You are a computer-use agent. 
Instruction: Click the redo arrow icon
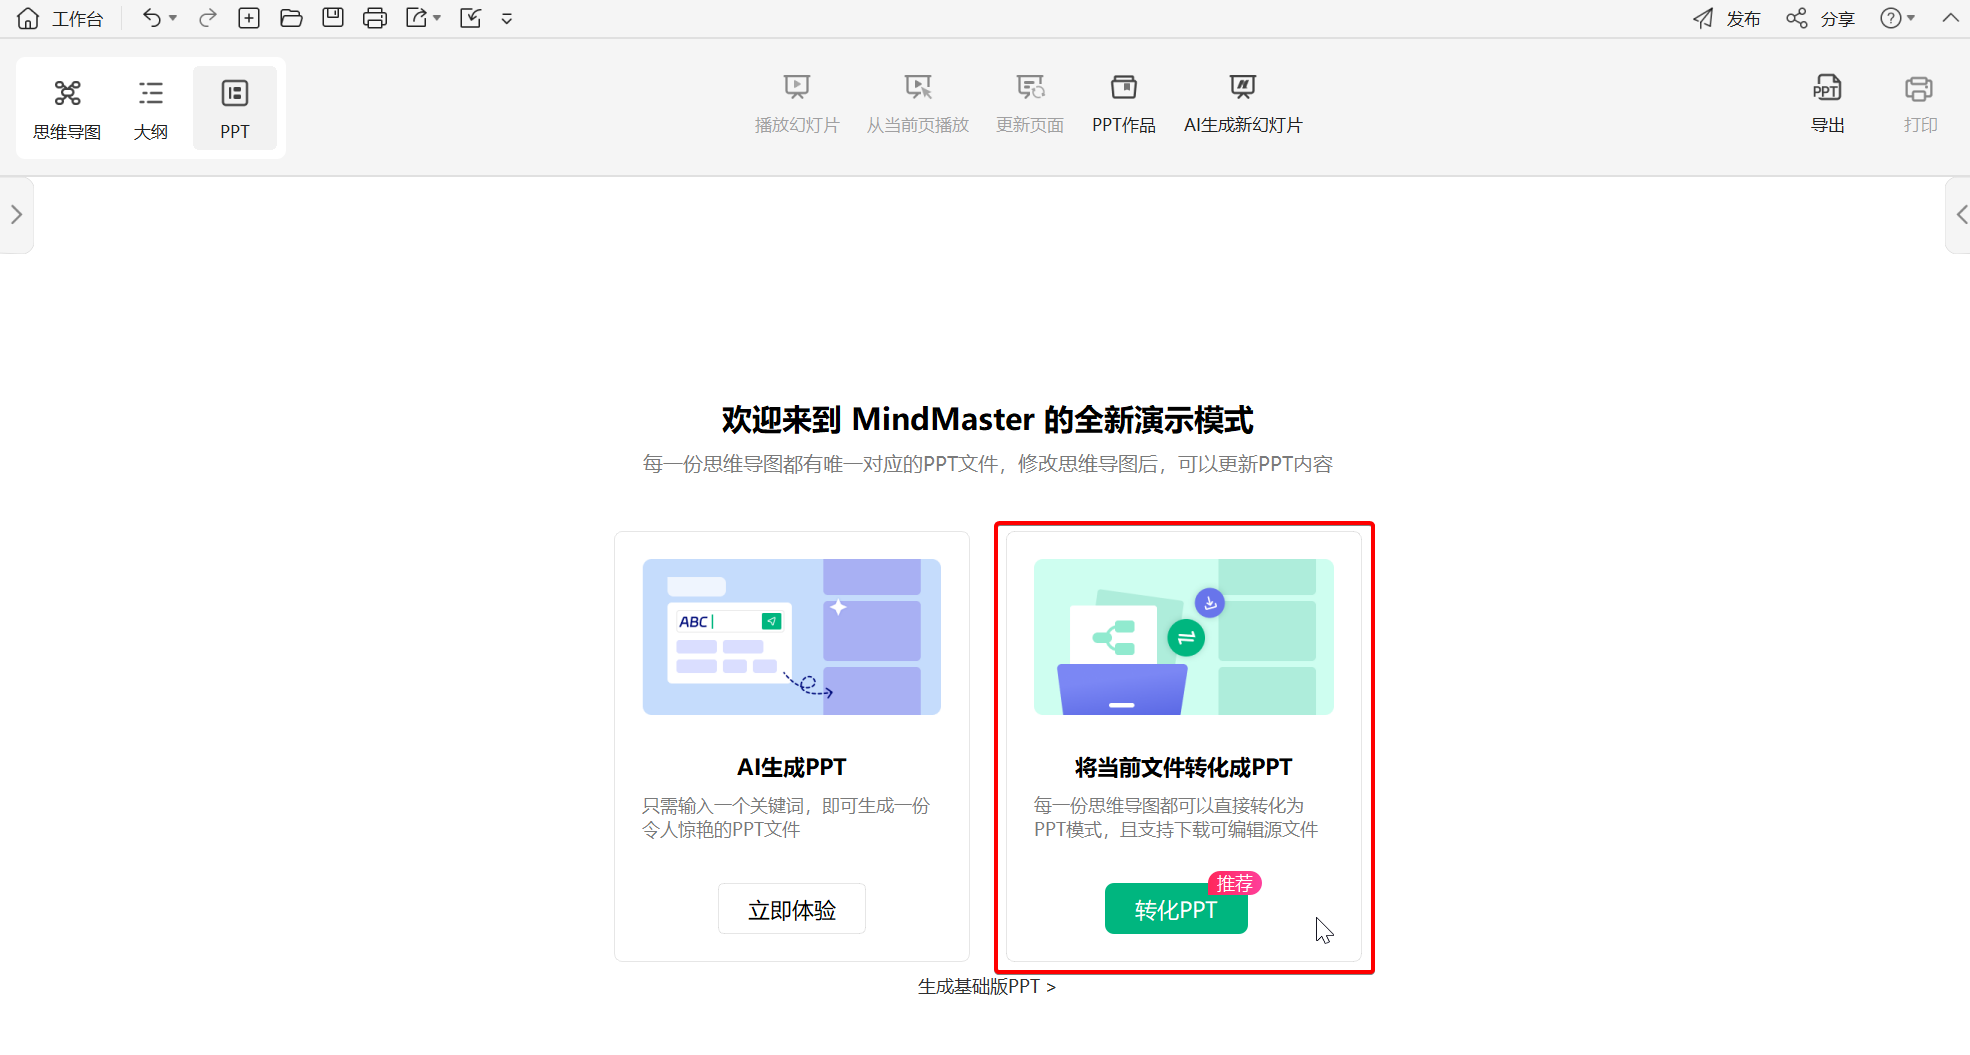click(x=208, y=18)
